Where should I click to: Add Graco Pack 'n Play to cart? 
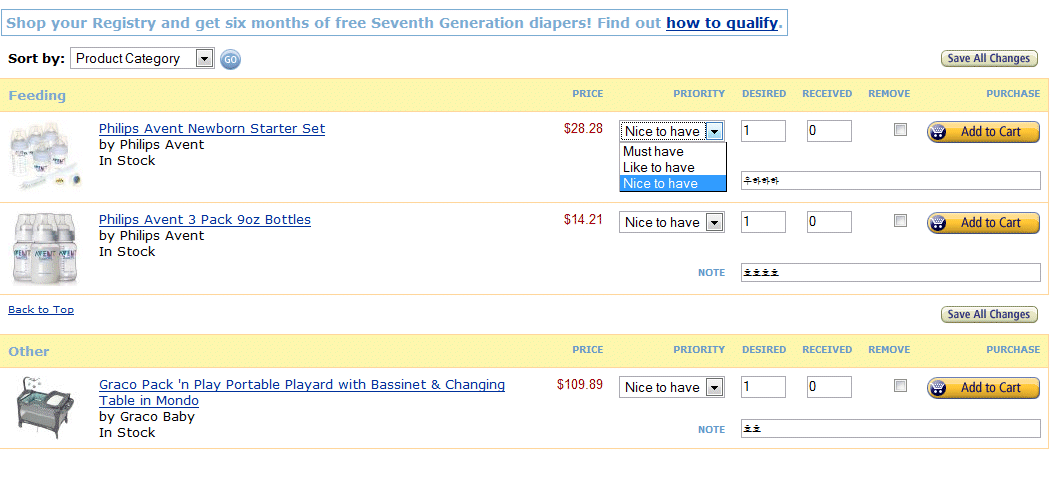pos(984,388)
